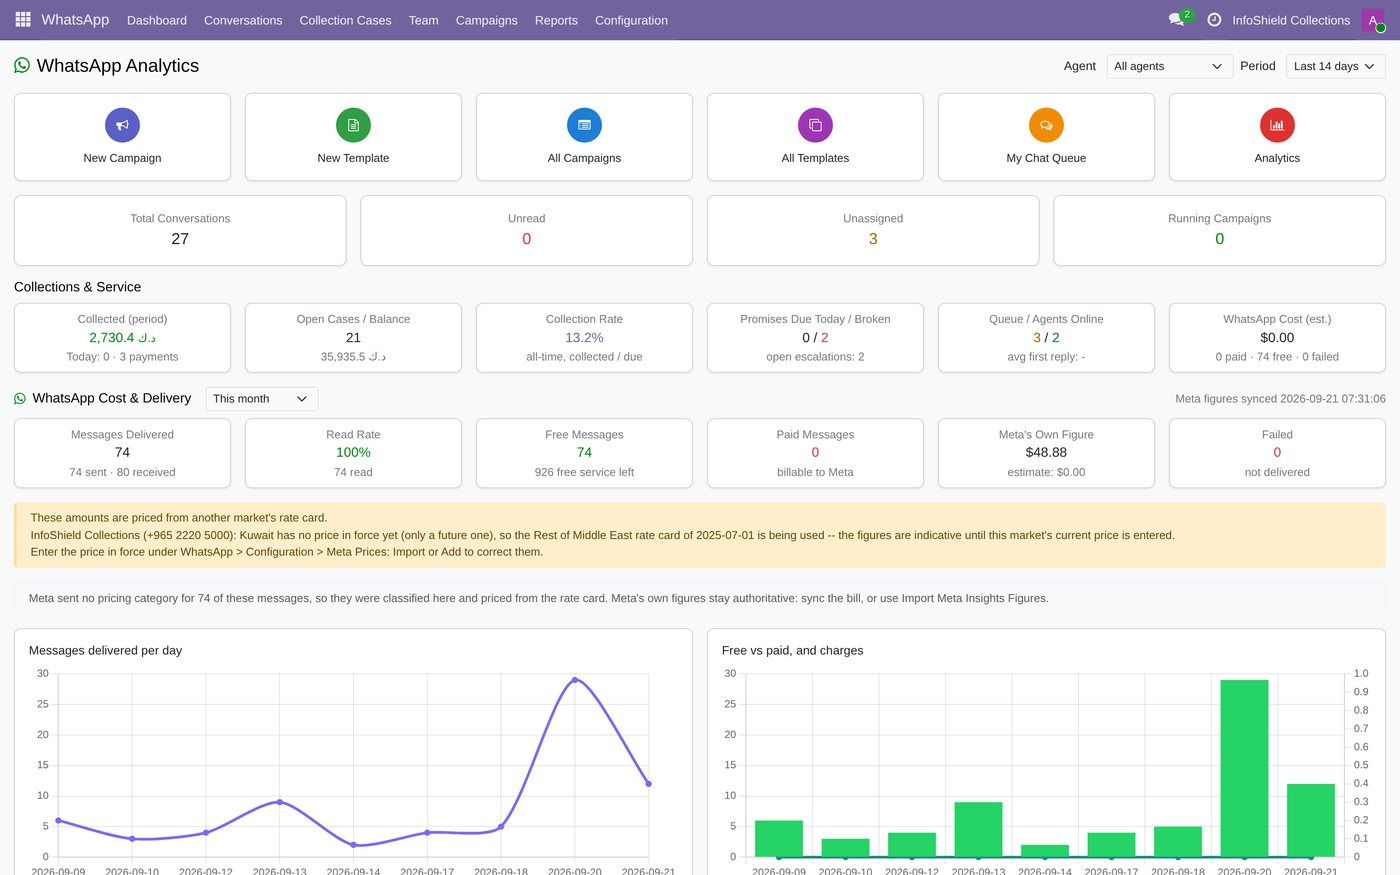This screenshot has width=1400, height=875.
Task: Click the Queue / Agents Online card
Action: tap(1046, 338)
